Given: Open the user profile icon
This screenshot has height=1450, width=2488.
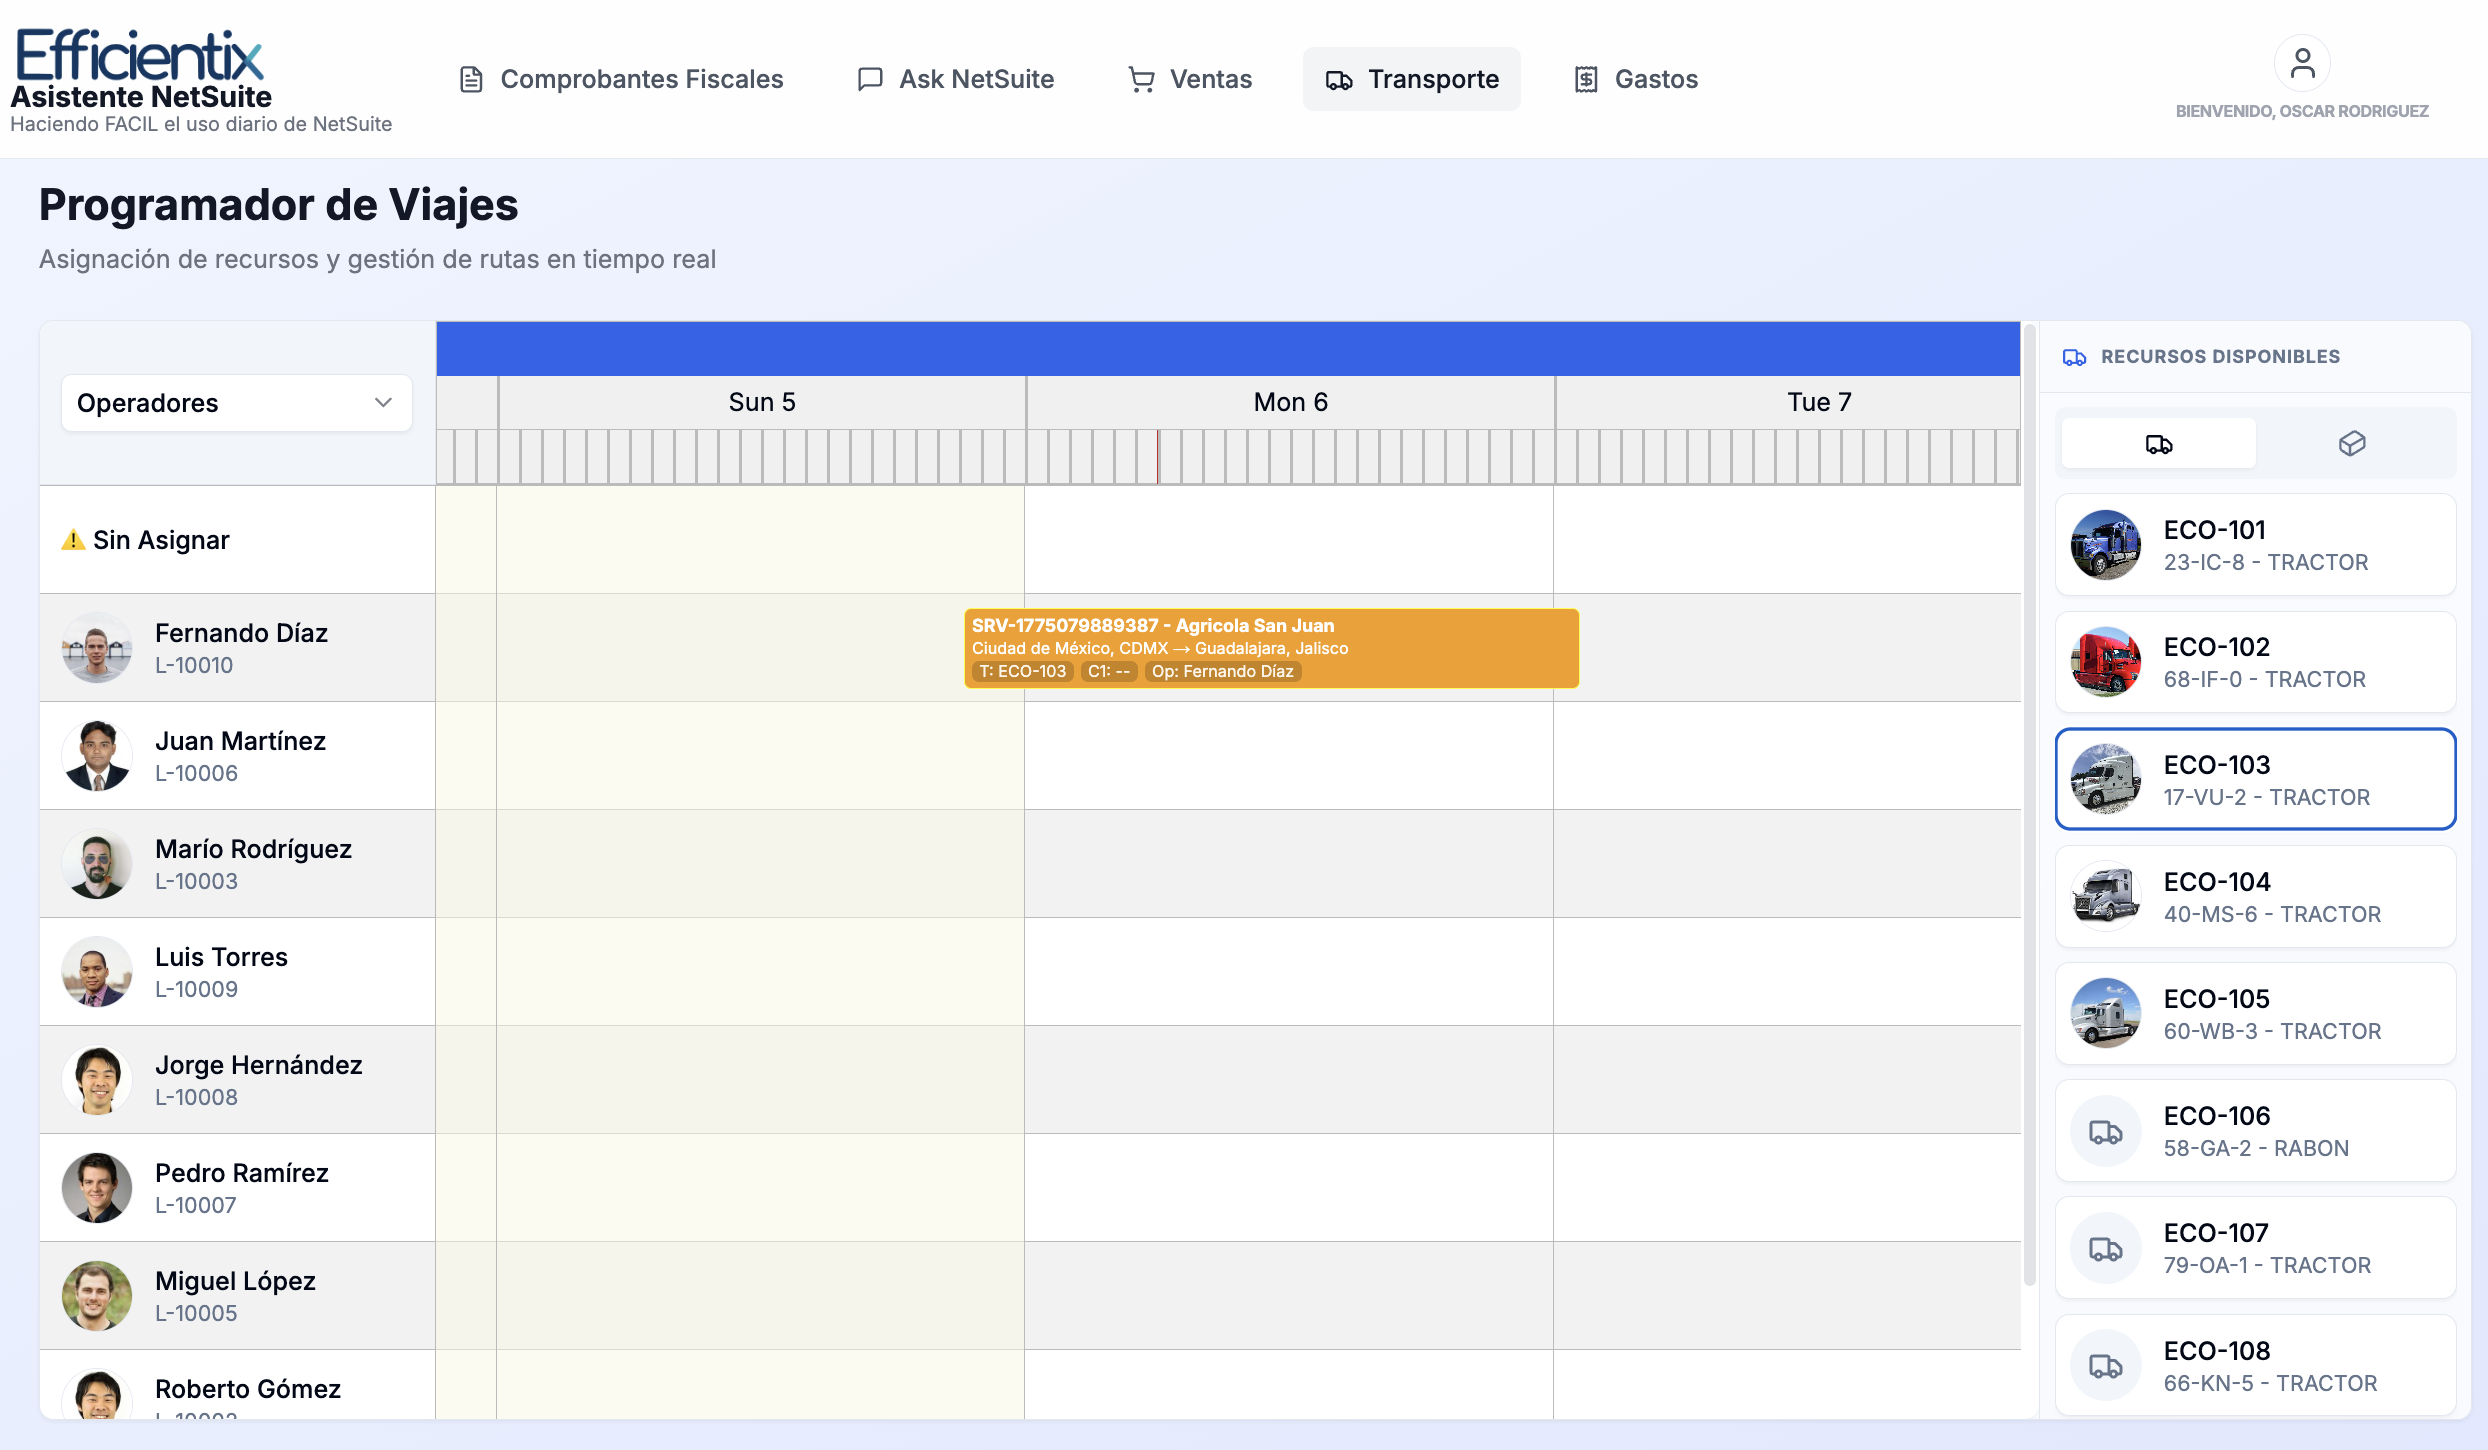Looking at the screenshot, I should tap(2302, 63).
